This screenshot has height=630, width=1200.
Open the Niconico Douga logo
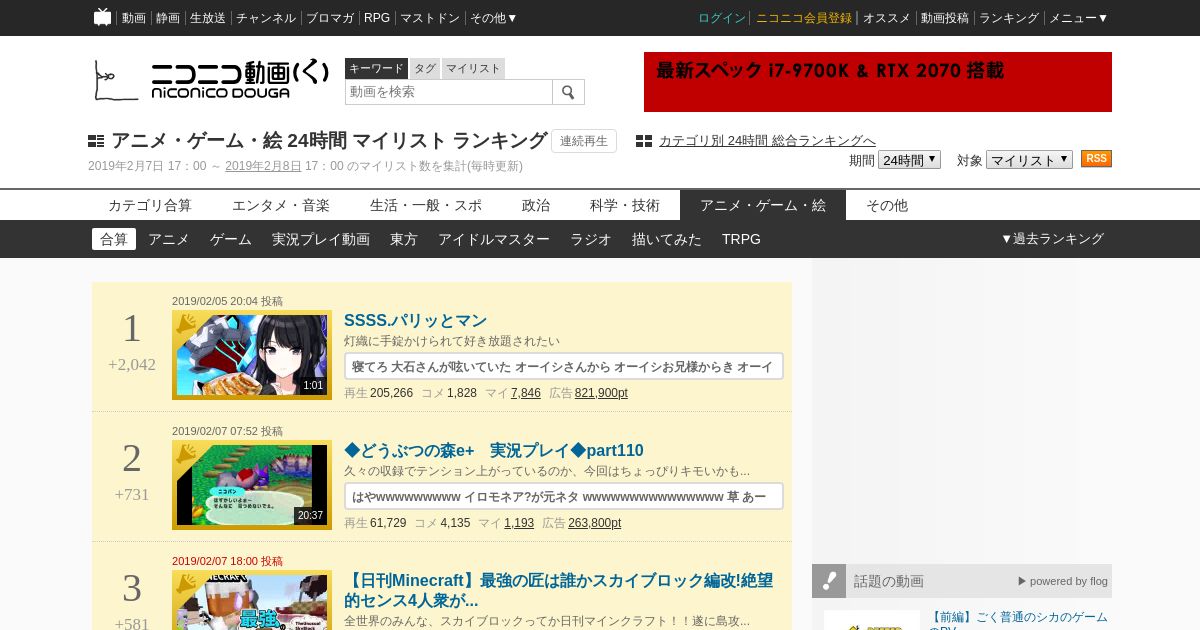pos(211,80)
